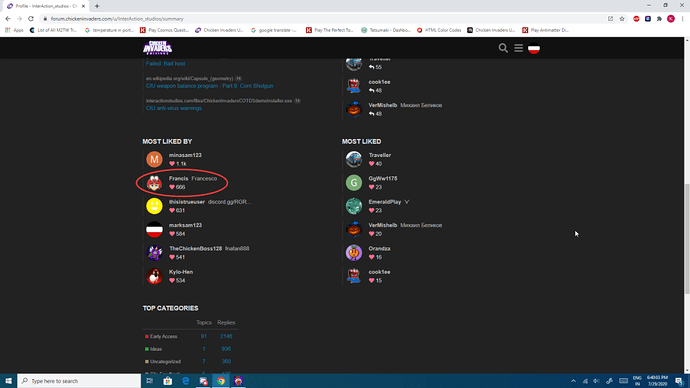Click Windows taskbar search box
The height and width of the screenshot is (388, 690).
(x=79, y=381)
